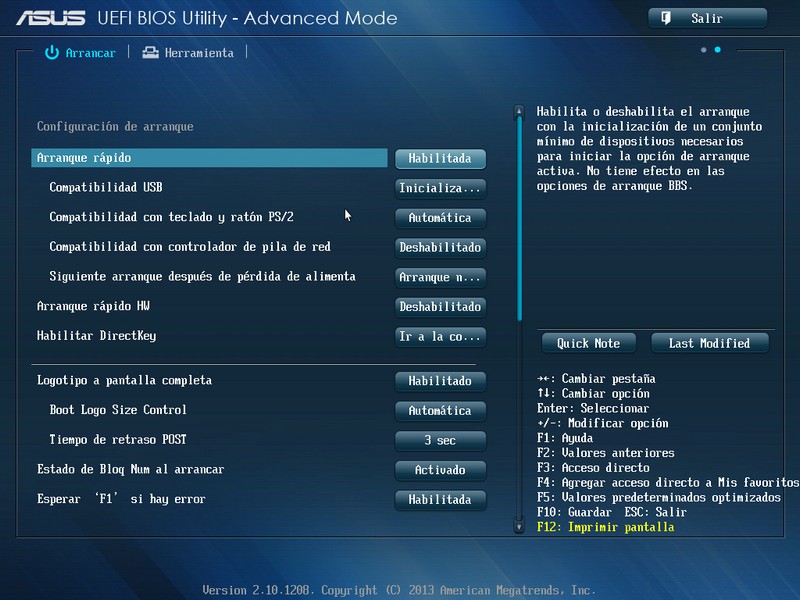The width and height of the screenshot is (800, 600).
Task: Select Compatibilidad USB label
Action: [x=106, y=187]
